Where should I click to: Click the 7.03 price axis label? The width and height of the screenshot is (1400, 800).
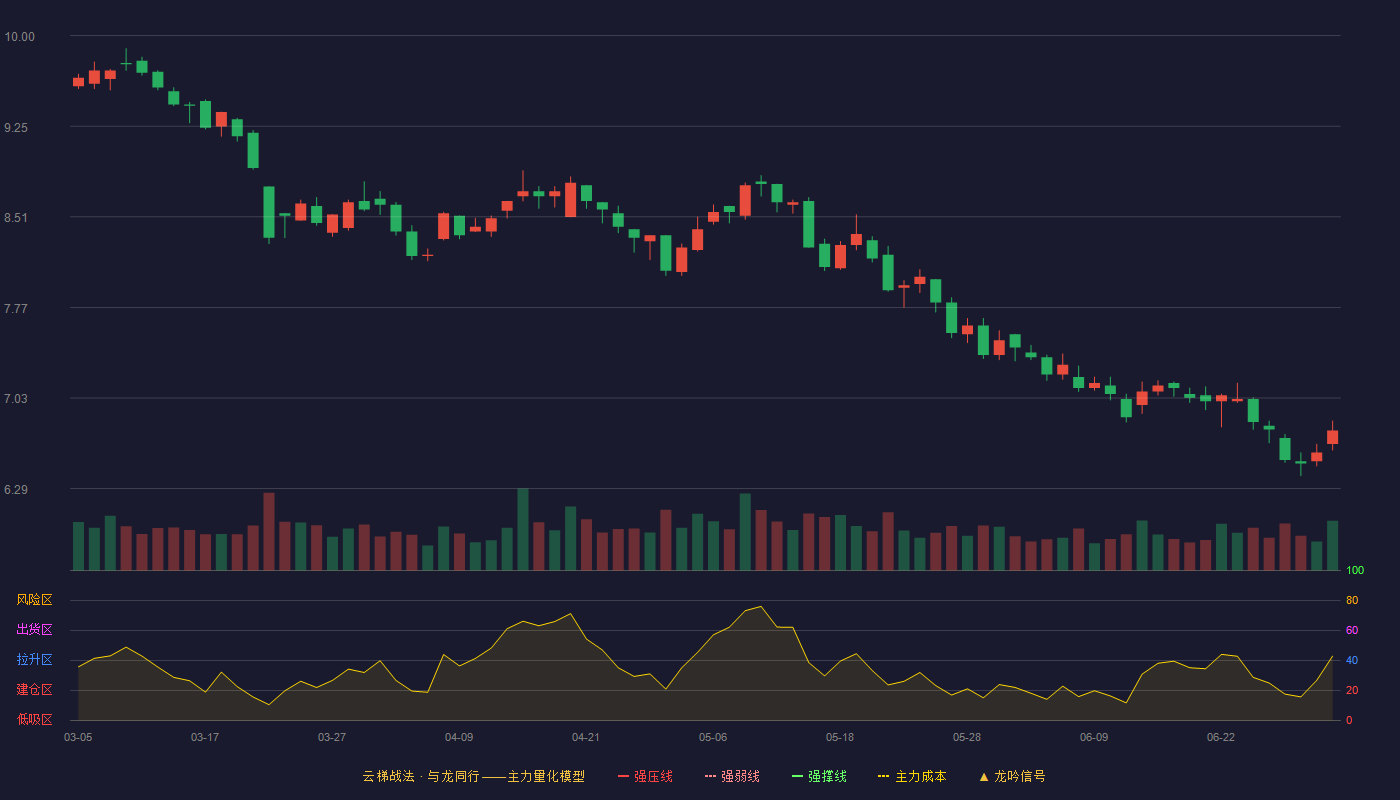pyautogui.click(x=16, y=399)
